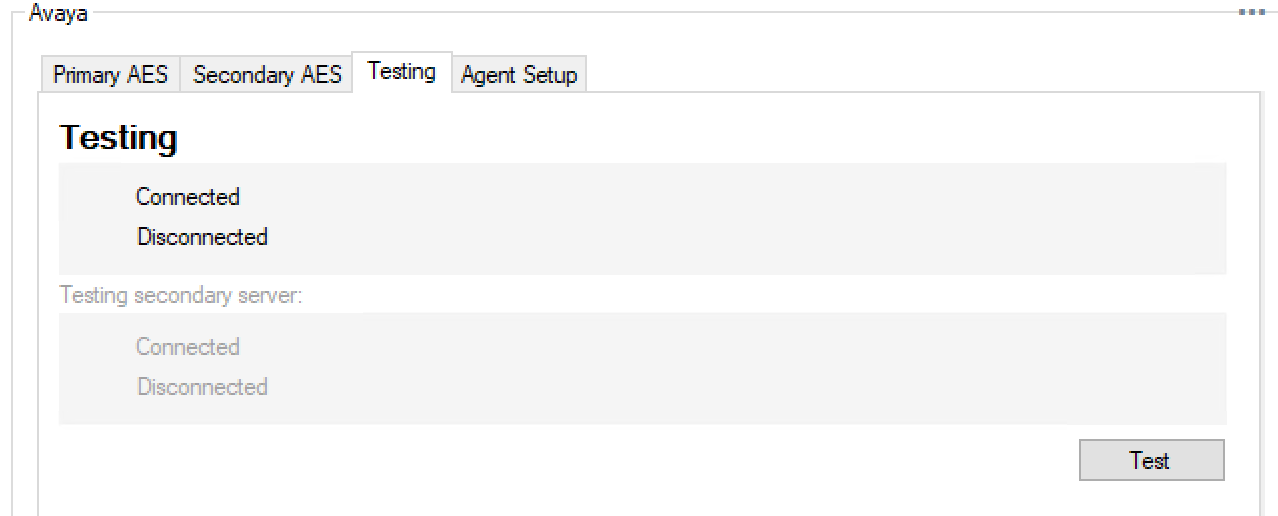Screen dimensions: 1278x516
Task: Go to the Agent Setup tab
Action: (519, 75)
